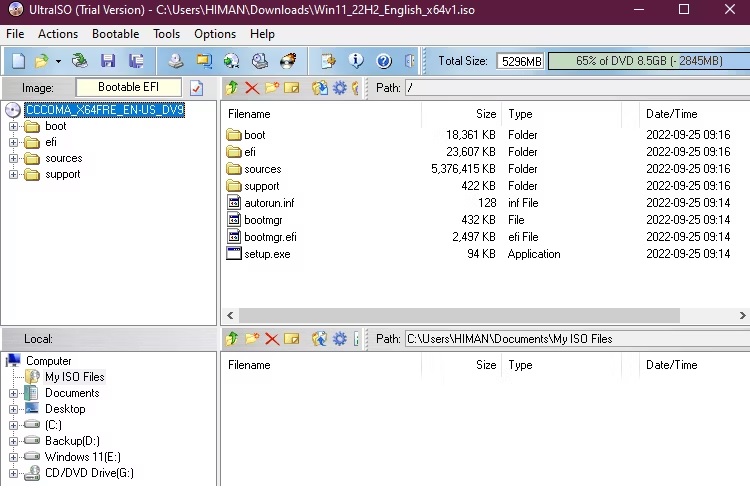750x492 pixels.
Task: Click the Info speech bubble icon
Action: [356, 61]
